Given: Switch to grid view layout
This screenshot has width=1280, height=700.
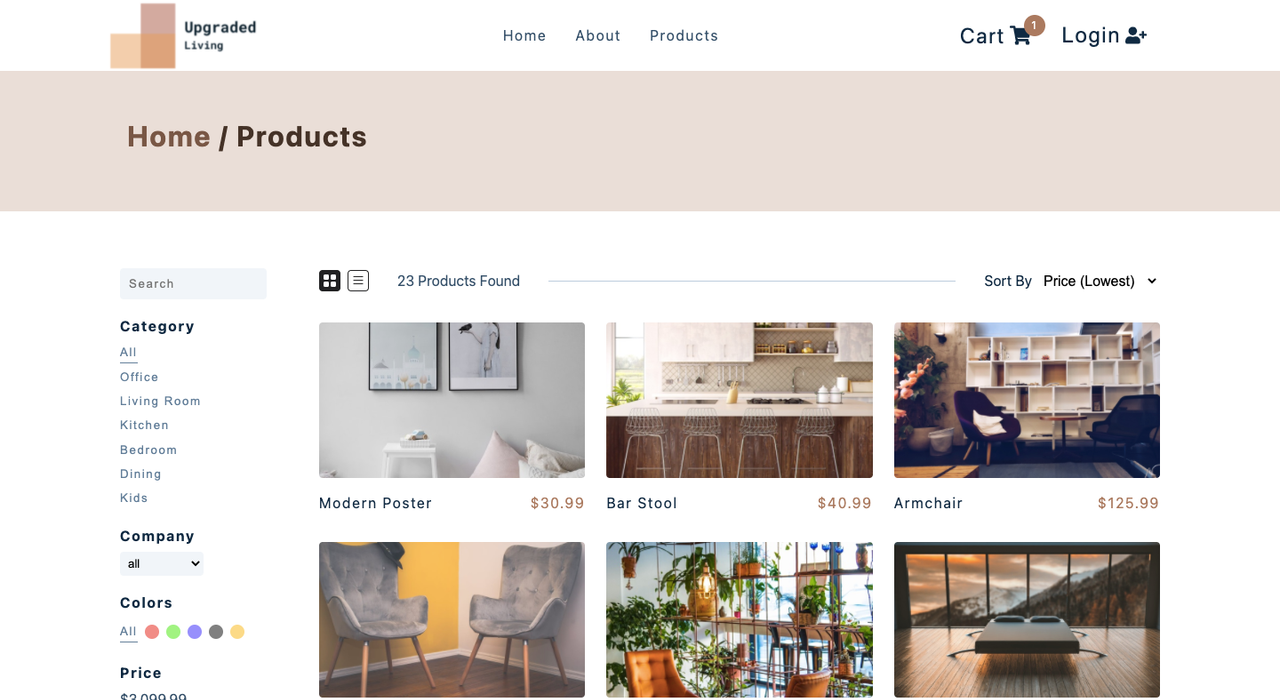Looking at the screenshot, I should tap(330, 281).
